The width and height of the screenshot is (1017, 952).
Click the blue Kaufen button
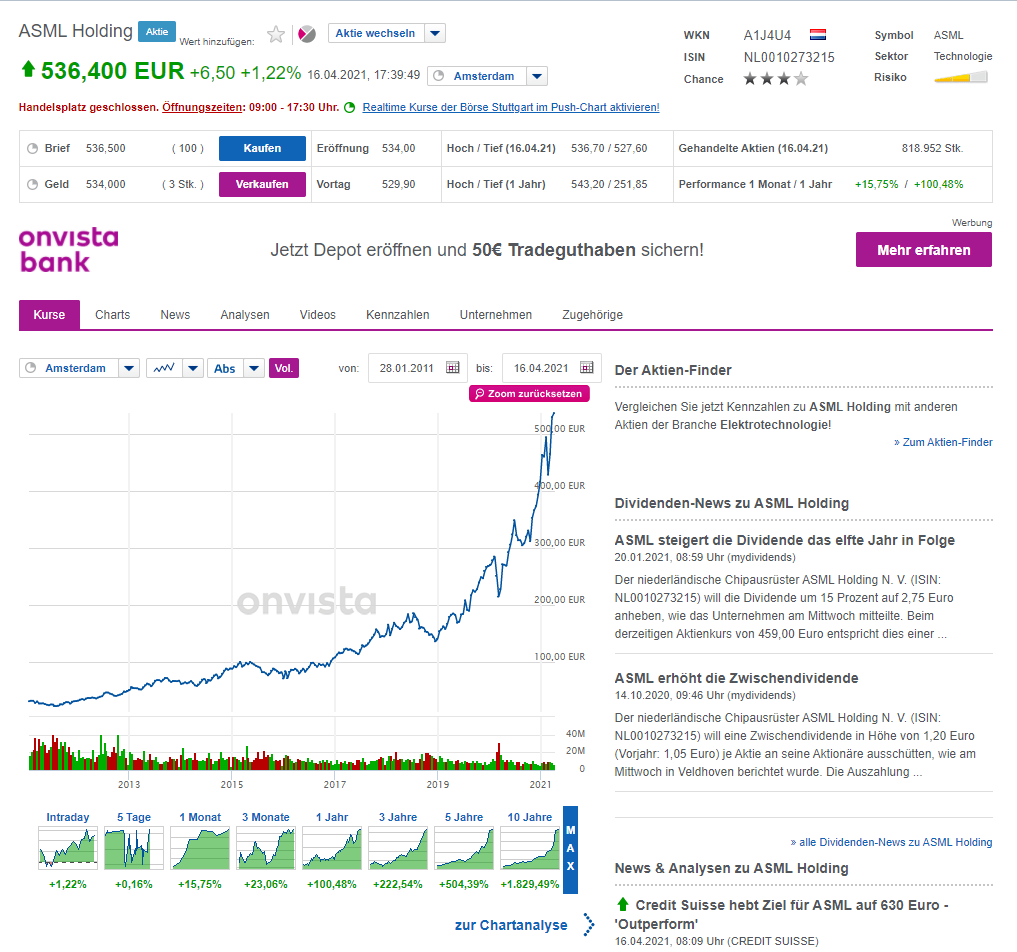click(x=262, y=149)
